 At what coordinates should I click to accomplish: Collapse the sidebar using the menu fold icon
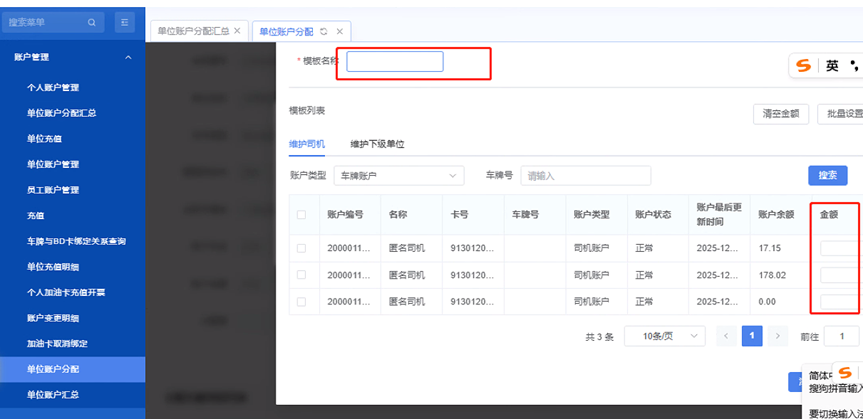(124, 21)
